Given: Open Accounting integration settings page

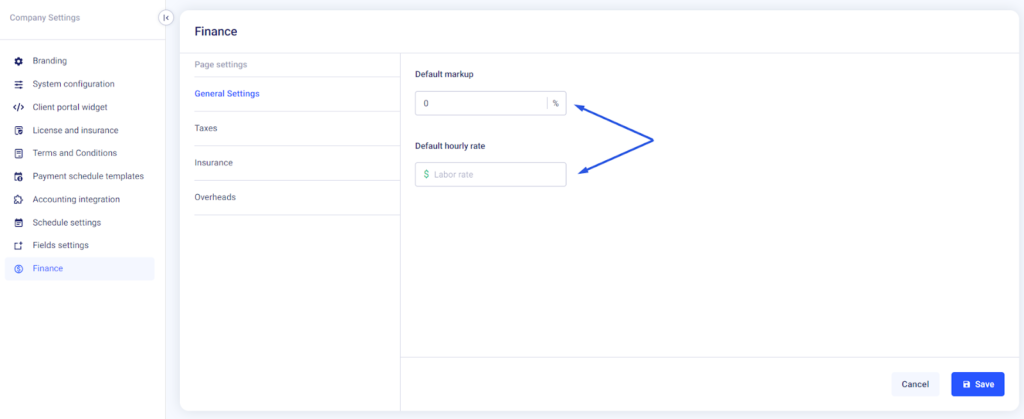Looking at the screenshot, I should (76, 199).
